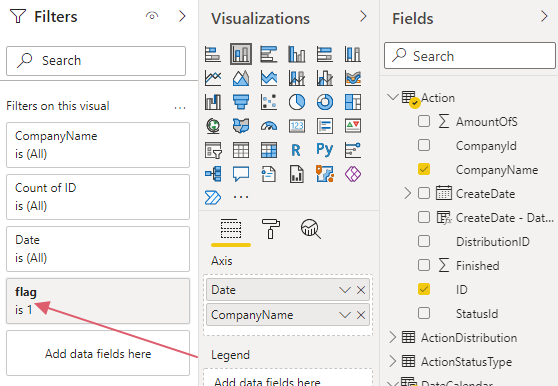The height and width of the screenshot is (386, 558).
Task: Remove Date from the Axis well
Action: pos(361,290)
